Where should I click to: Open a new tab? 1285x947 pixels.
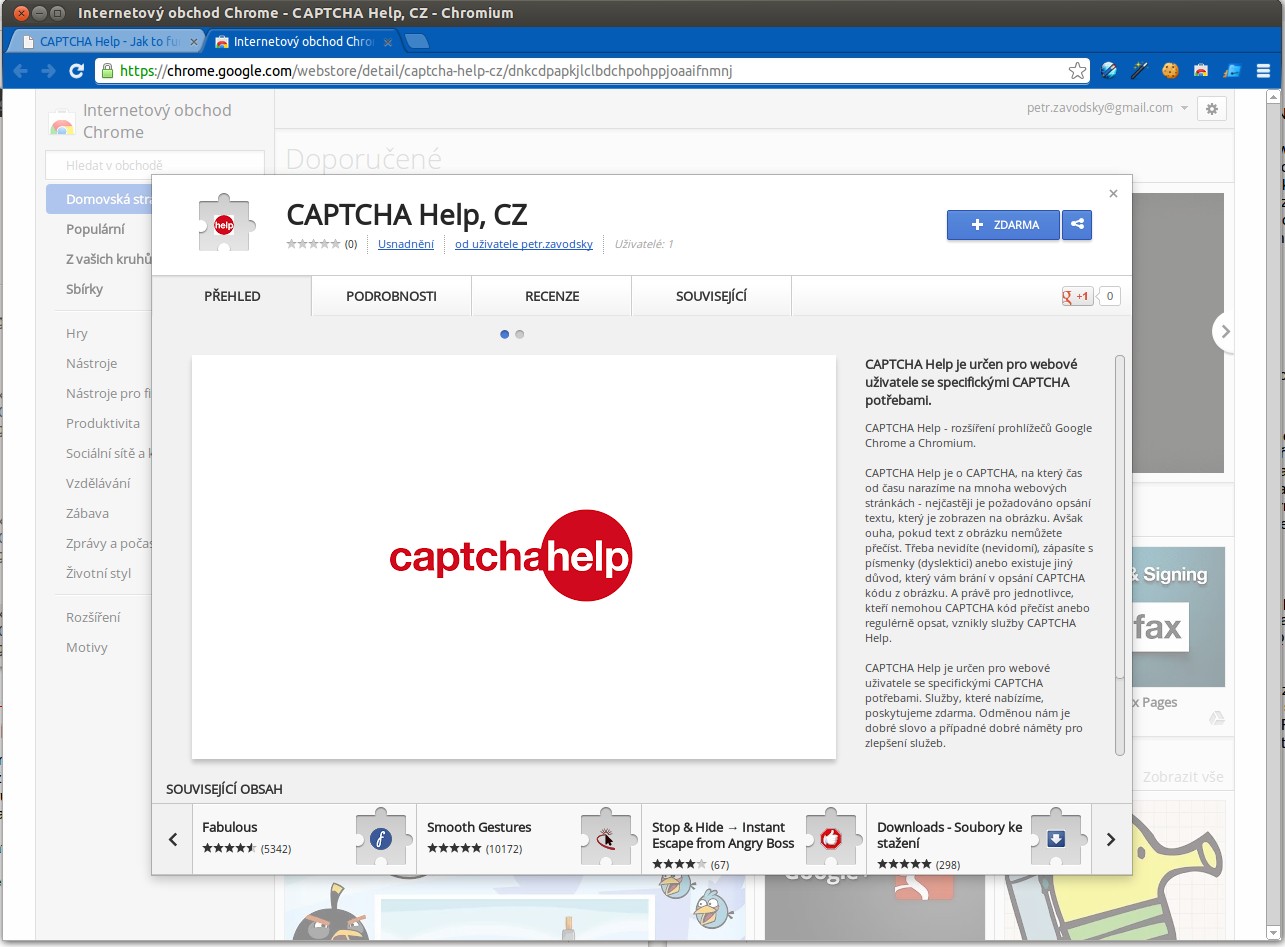point(417,42)
